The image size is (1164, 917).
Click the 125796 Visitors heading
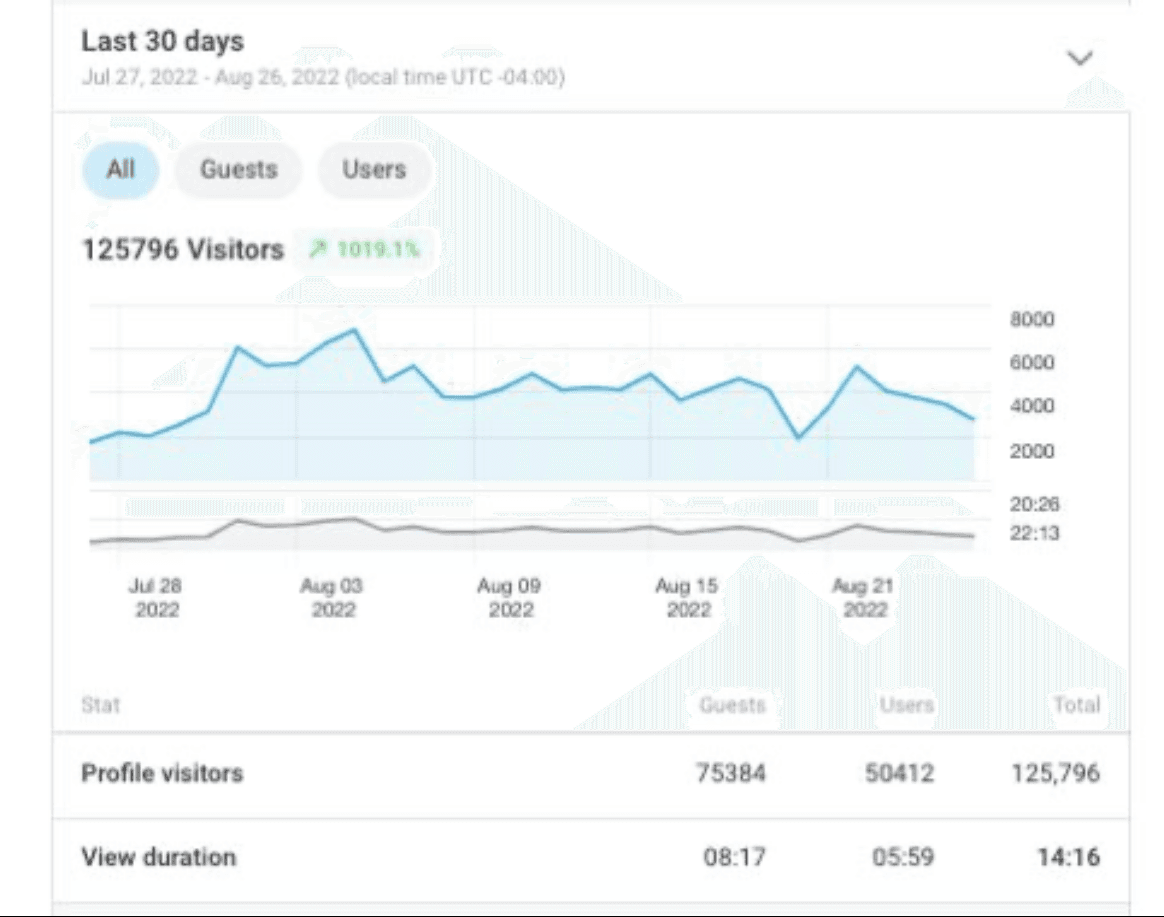(182, 250)
